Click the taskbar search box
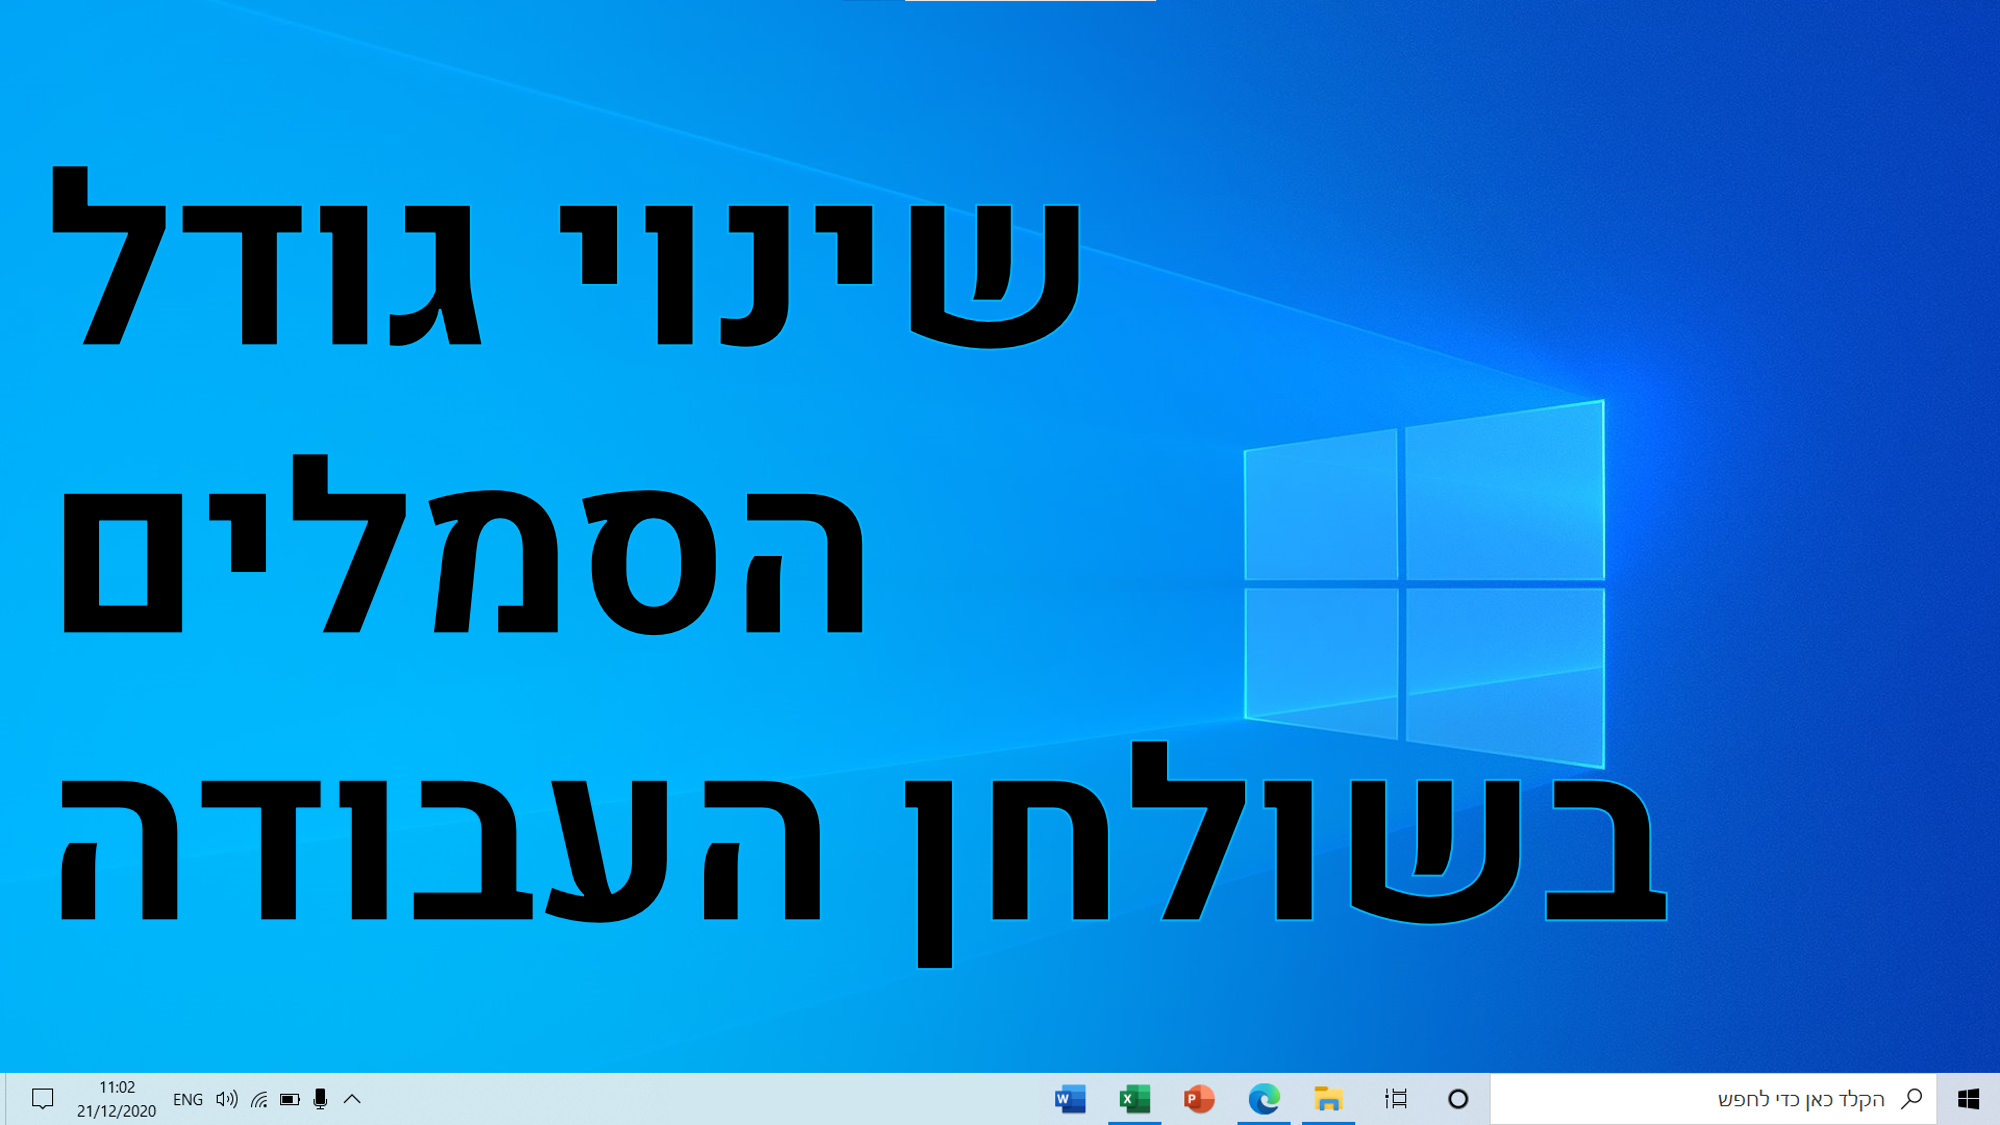 [1713, 1099]
